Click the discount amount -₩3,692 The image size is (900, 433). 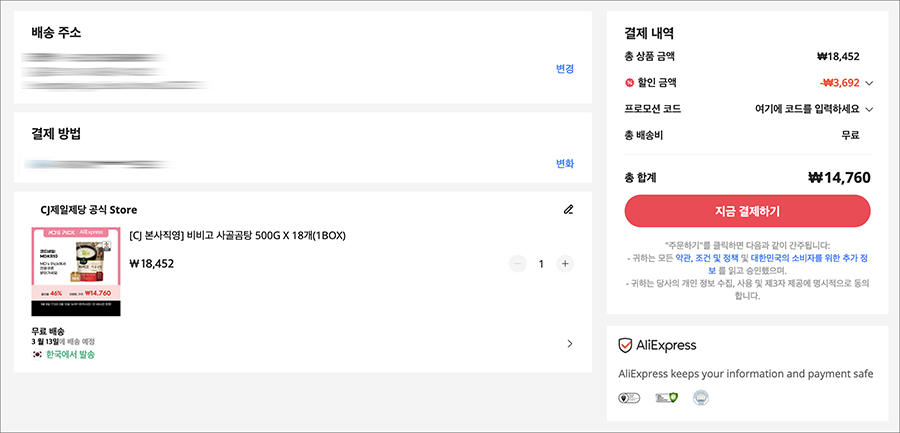click(840, 83)
